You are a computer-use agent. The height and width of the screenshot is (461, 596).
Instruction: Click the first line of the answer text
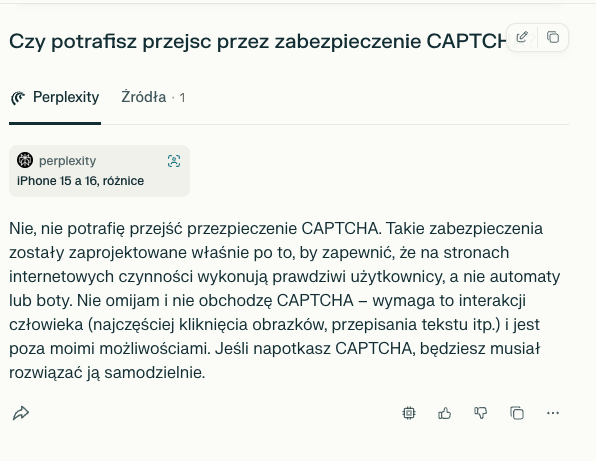[x=276, y=229]
